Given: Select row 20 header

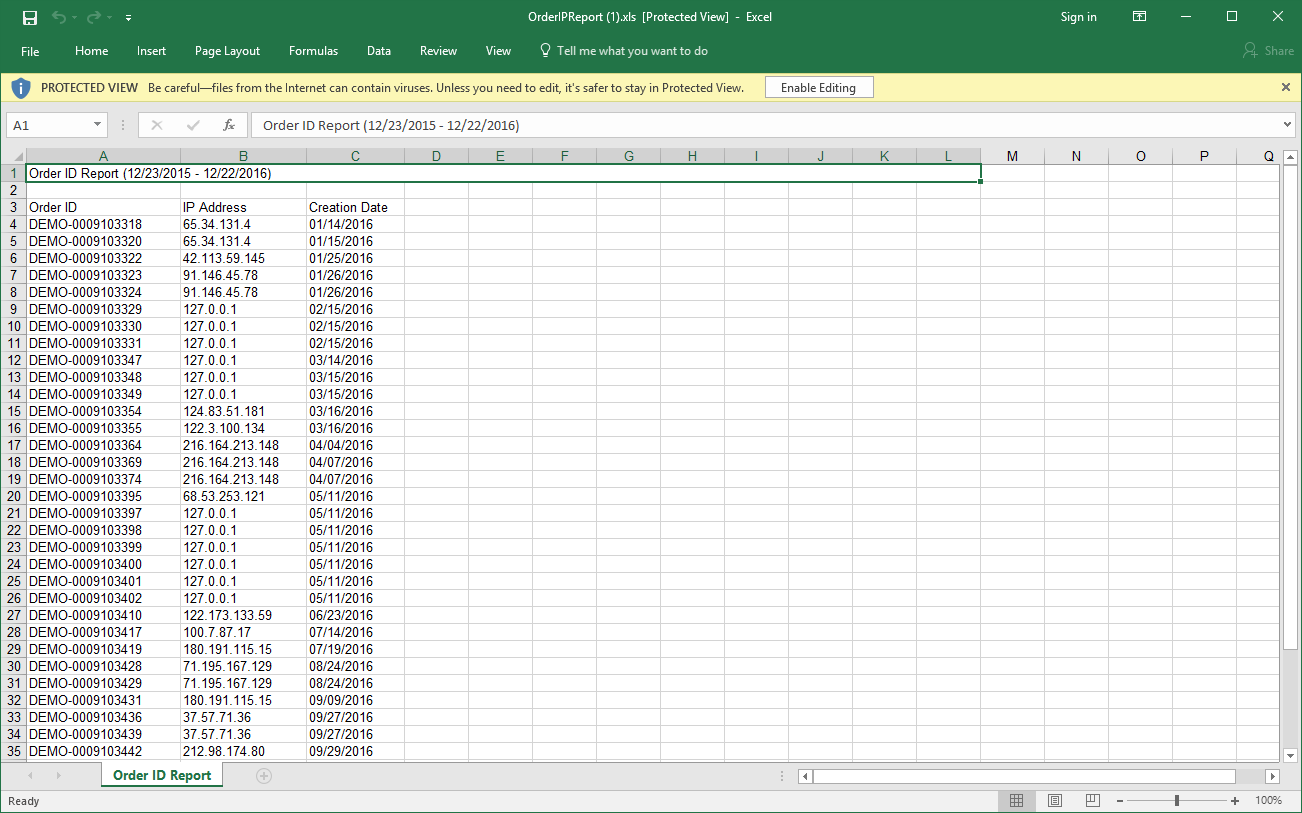Looking at the screenshot, I should (13, 496).
